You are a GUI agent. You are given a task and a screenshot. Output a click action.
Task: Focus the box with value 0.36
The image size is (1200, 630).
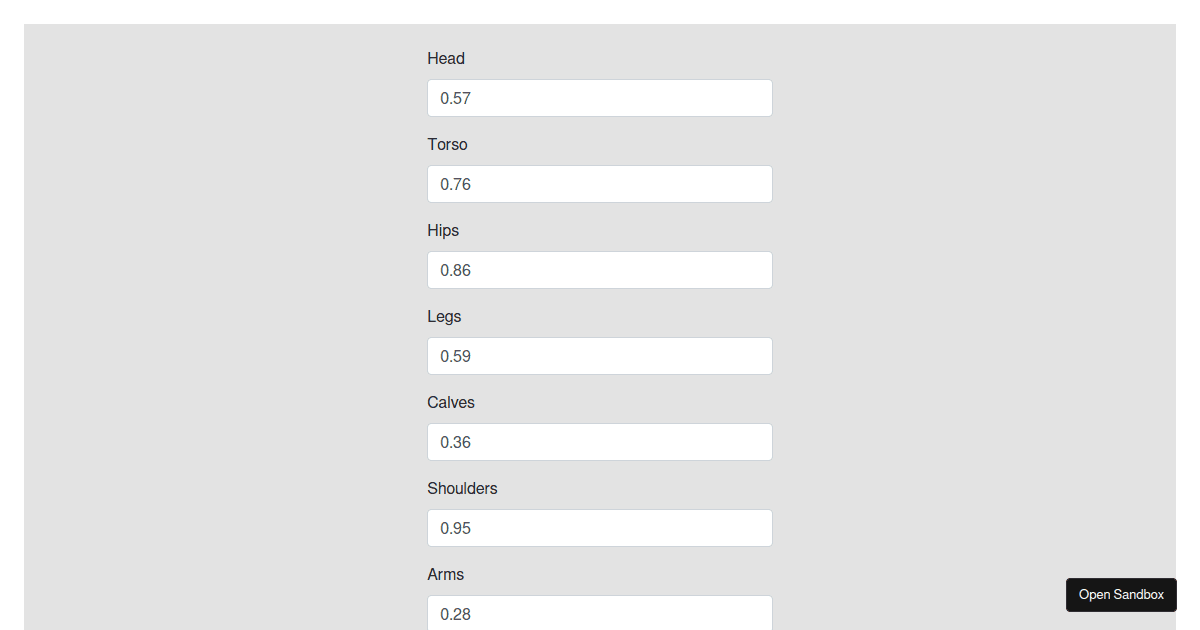coord(600,442)
